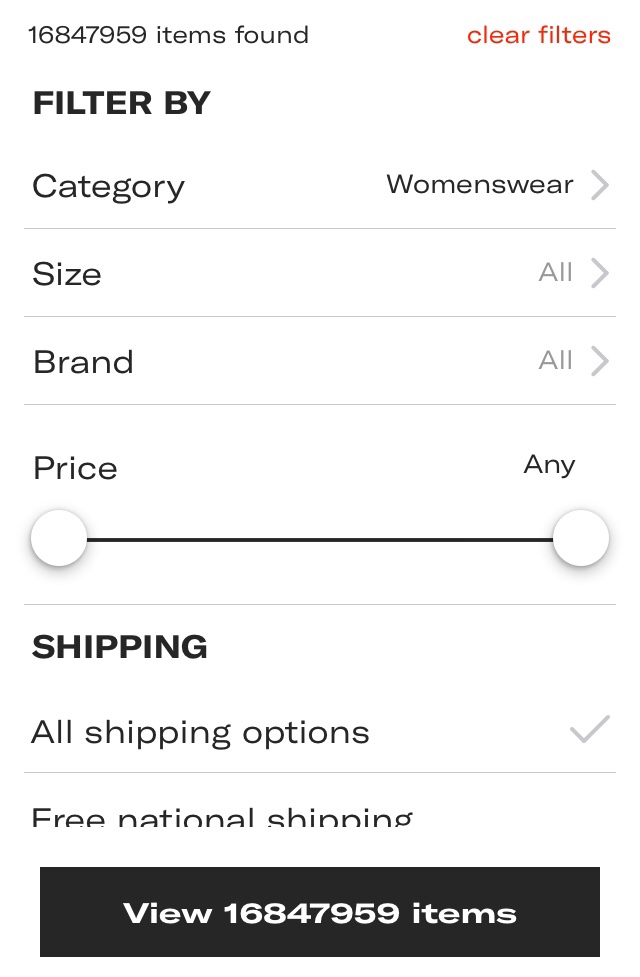
Task: Tap the Brand 'All' value
Action: coord(555,361)
